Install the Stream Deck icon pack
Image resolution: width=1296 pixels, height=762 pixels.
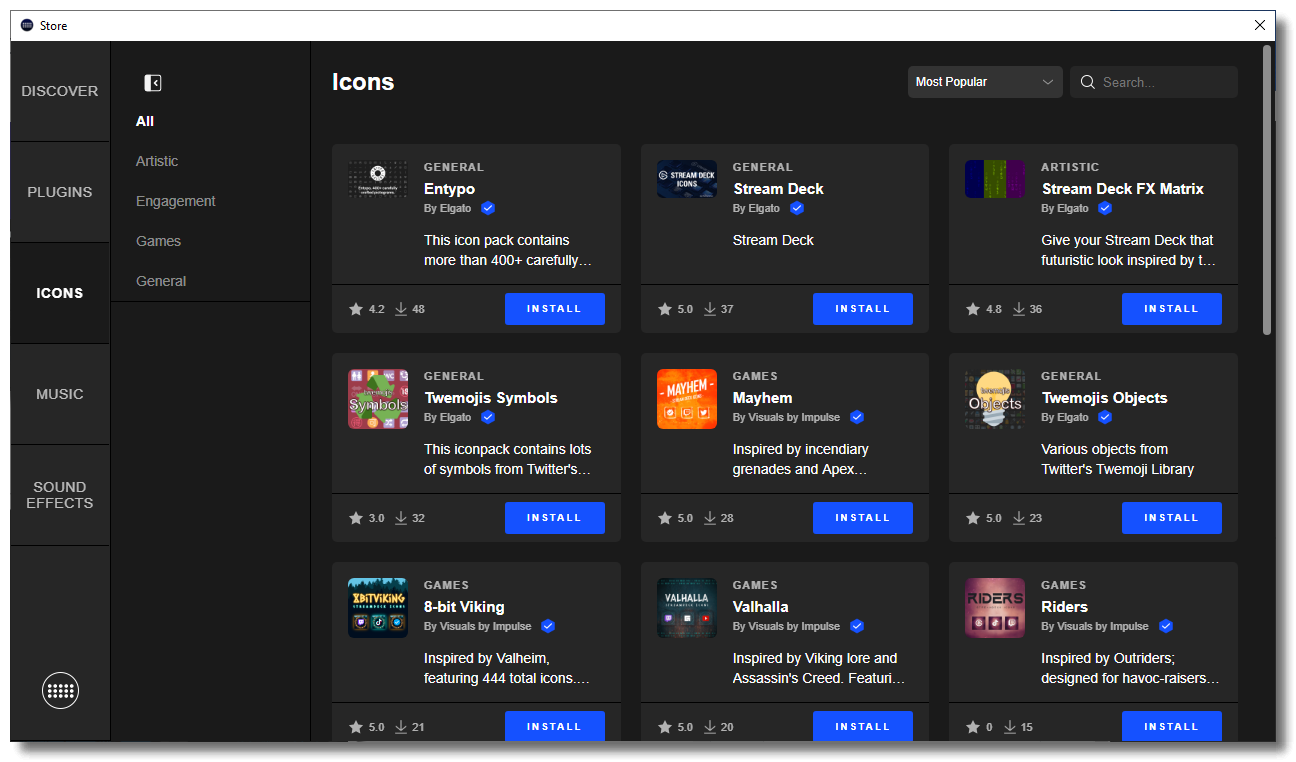tap(863, 309)
